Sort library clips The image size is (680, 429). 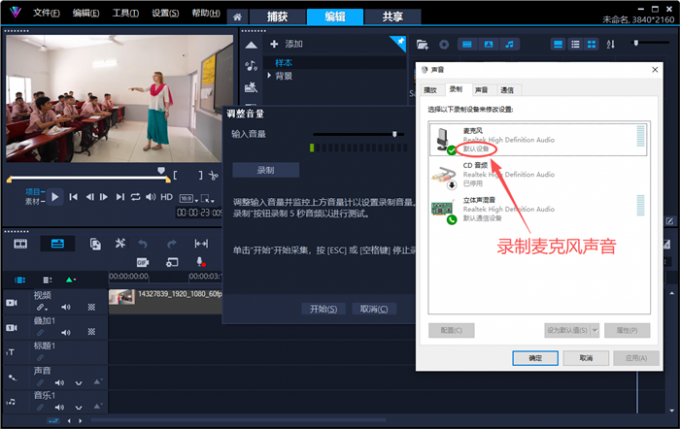point(611,44)
